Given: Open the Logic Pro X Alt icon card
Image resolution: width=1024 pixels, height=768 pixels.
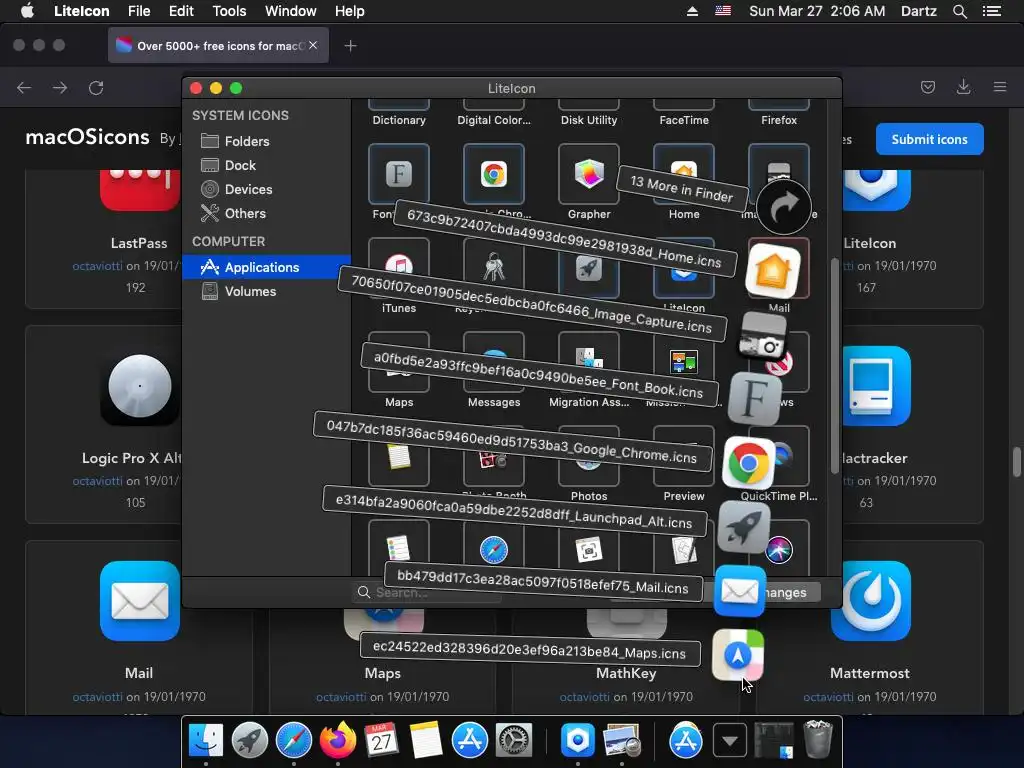Looking at the screenshot, I should 139,386.
